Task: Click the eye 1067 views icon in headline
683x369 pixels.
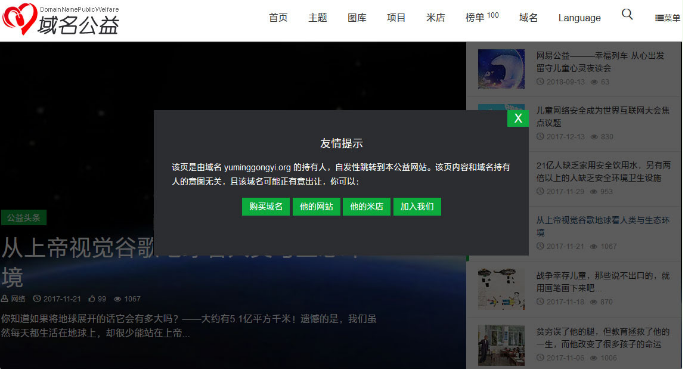Action: (x=117, y=299)
